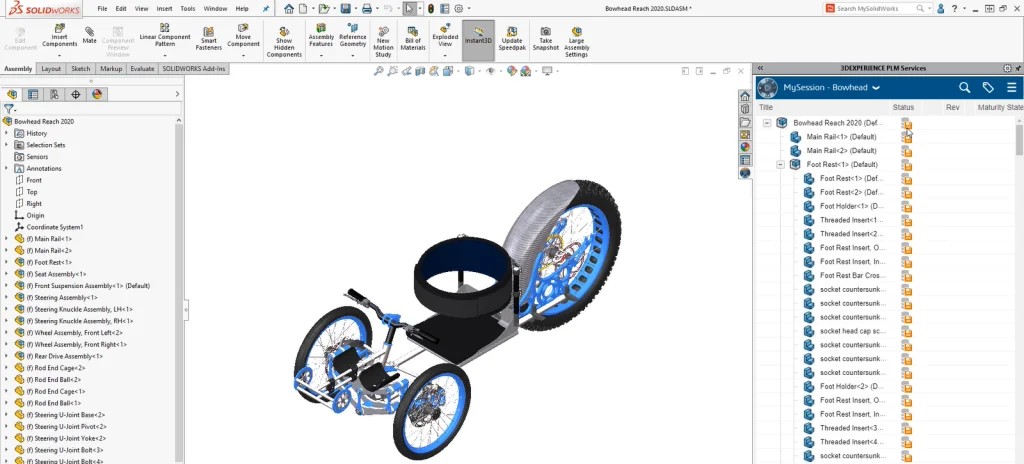Open the MySession - Bowhead dropdown
This screenshot has width=1024, height=464.
(875, 88)
